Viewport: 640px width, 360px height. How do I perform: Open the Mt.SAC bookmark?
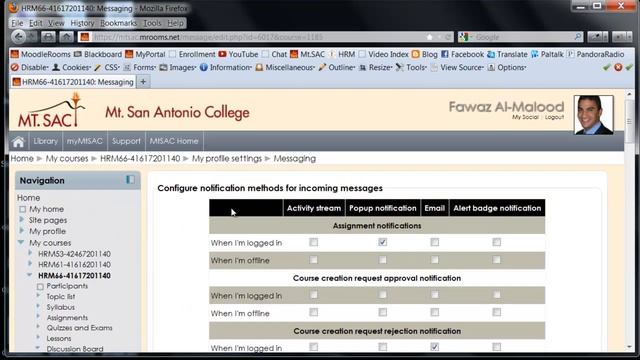(x=307, y=54)
